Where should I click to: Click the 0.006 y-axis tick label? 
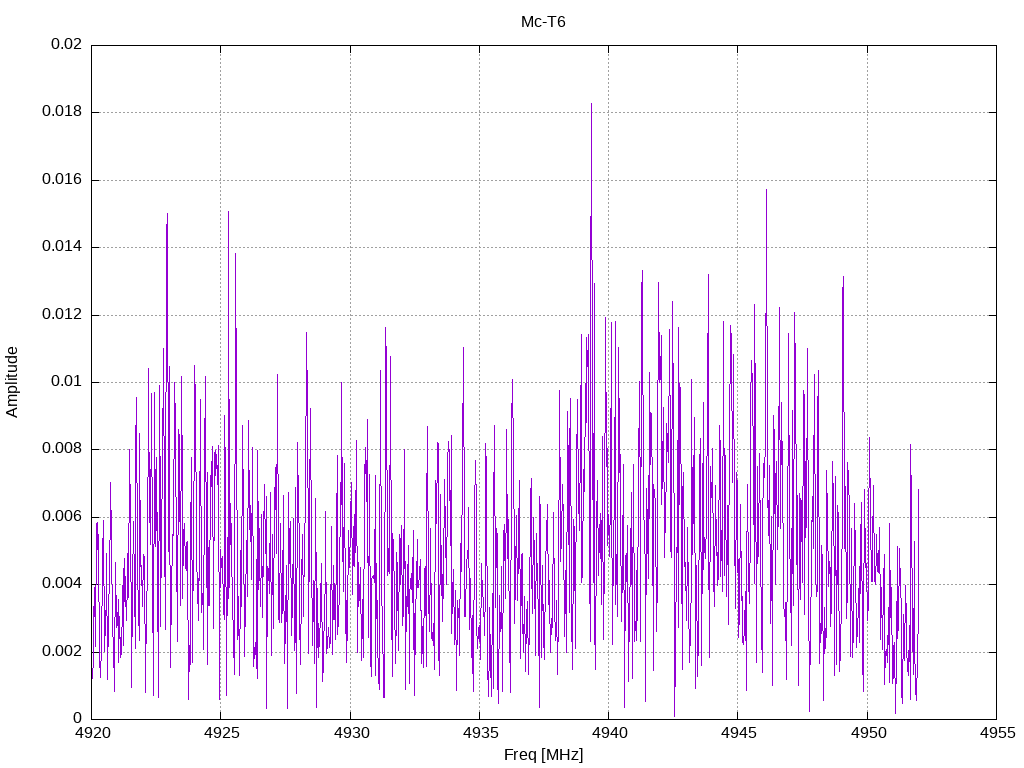click(x=62, y=517)
